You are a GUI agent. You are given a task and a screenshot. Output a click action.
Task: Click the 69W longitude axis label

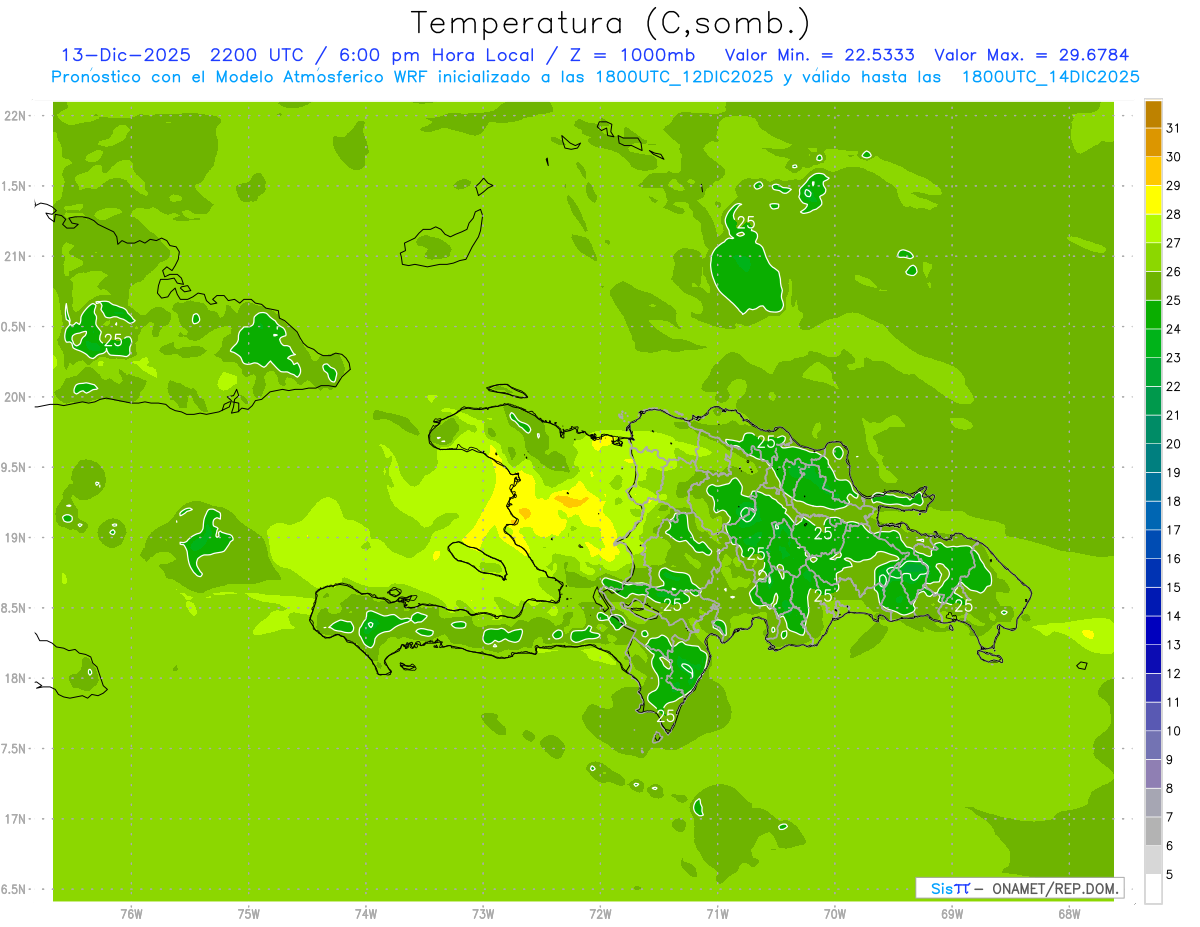(x=952, y=913)
